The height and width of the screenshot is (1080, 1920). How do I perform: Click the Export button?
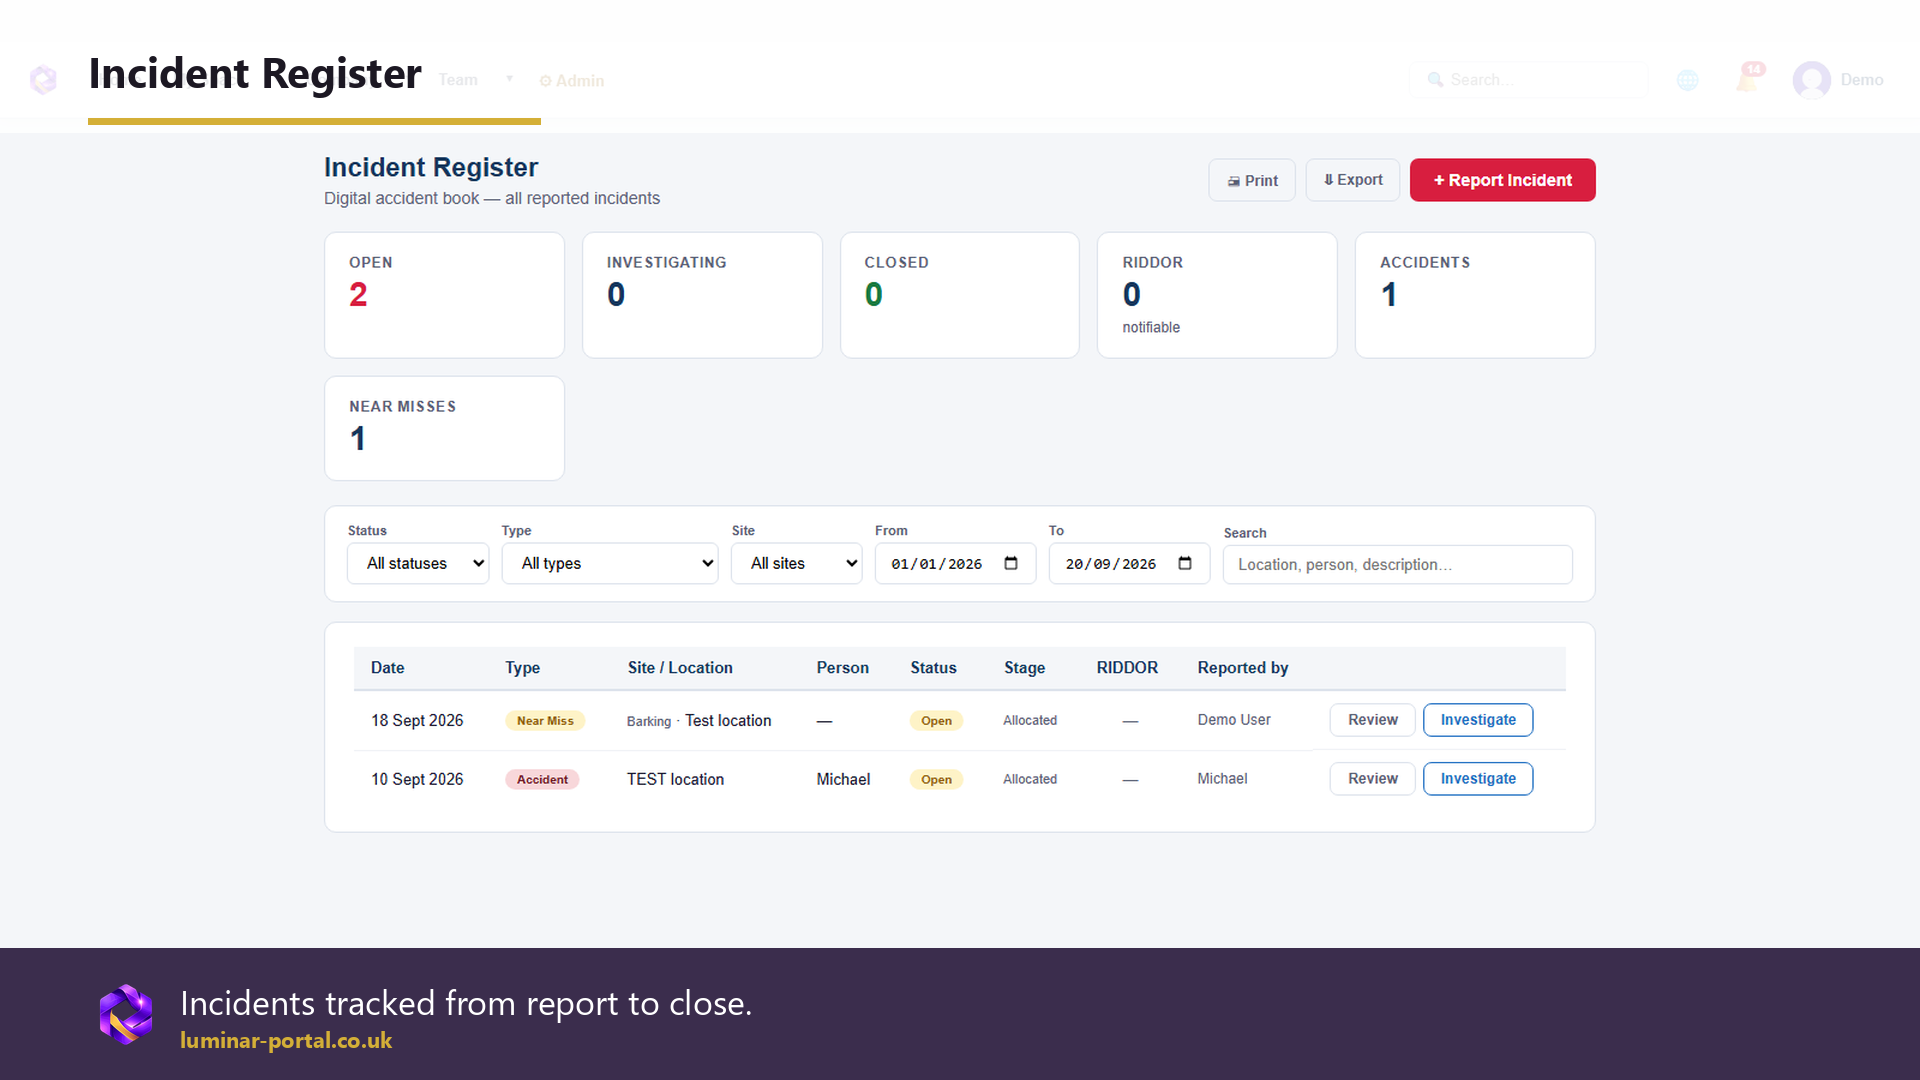(x=1353, y=180)
